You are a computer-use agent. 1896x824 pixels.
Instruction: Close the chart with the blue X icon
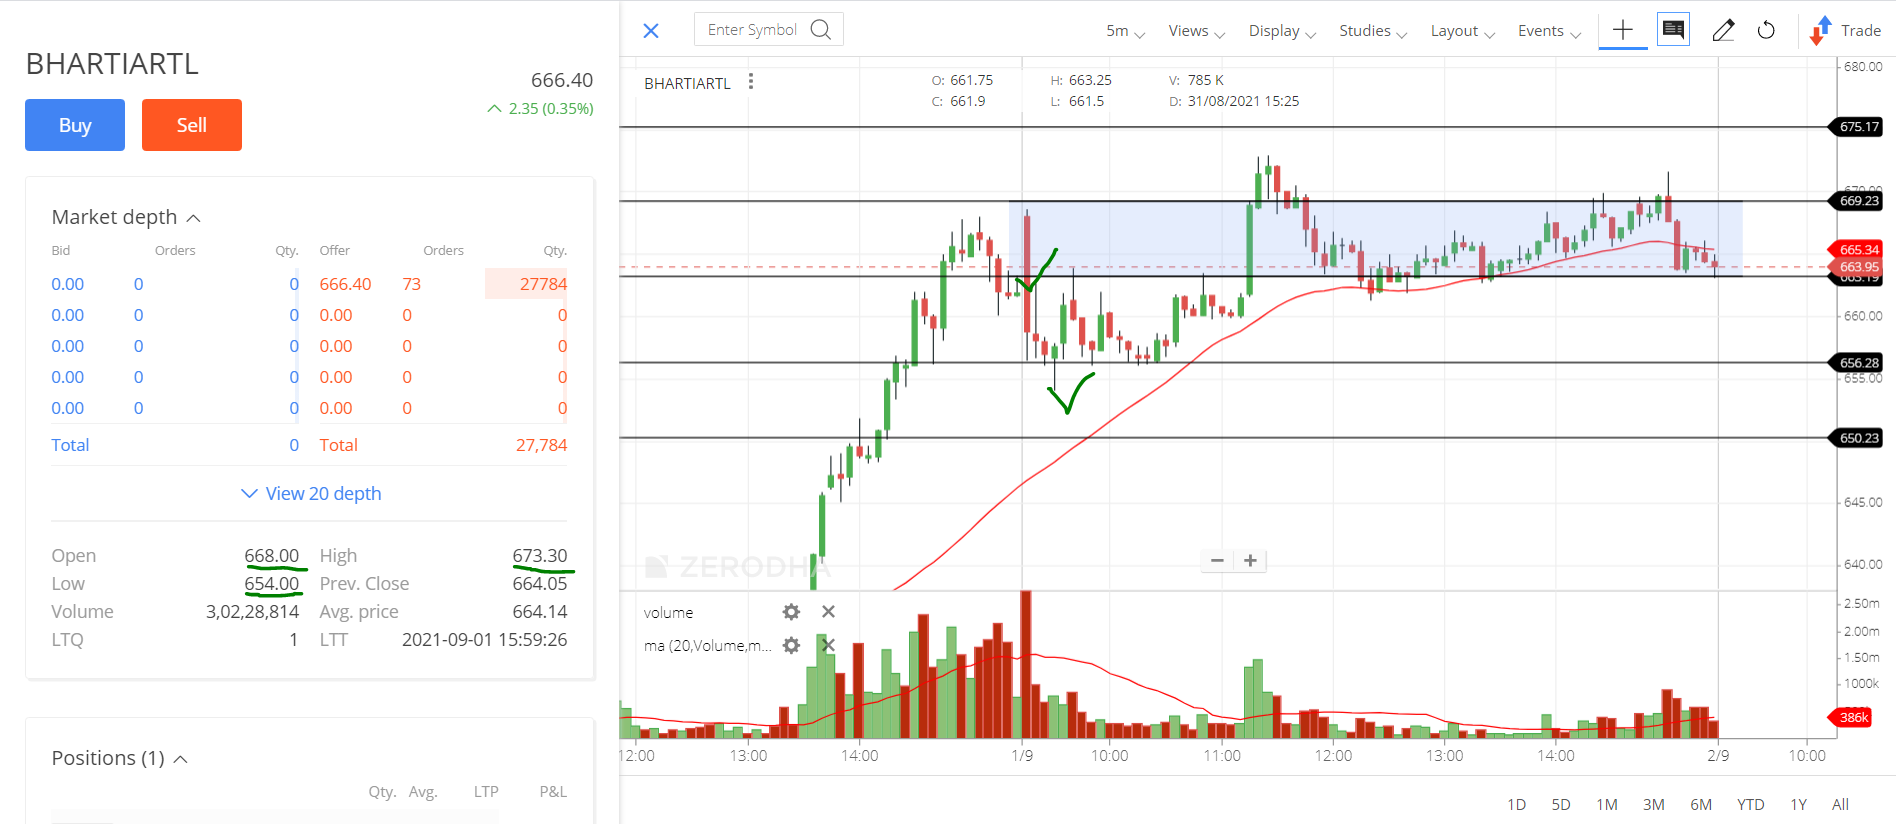click(651, 30)
